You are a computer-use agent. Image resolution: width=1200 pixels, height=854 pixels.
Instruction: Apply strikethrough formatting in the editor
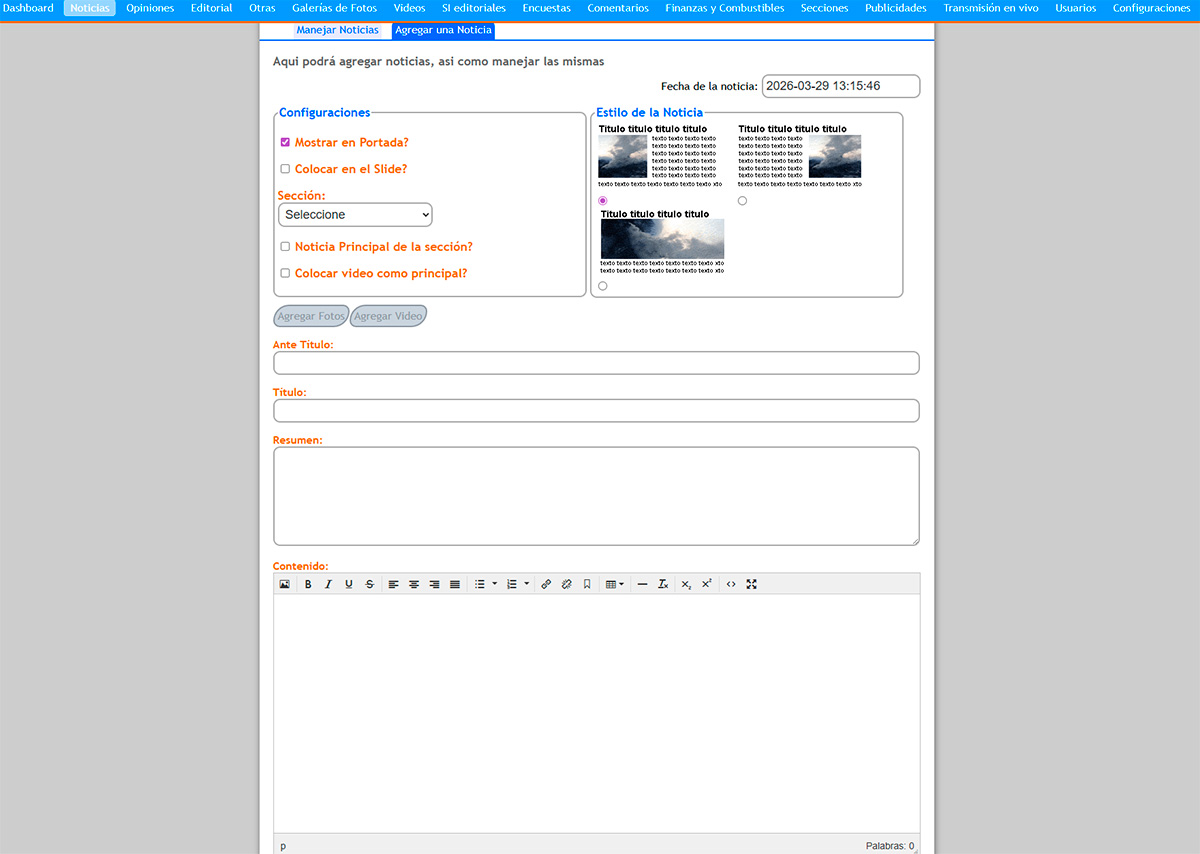(369, 584)
